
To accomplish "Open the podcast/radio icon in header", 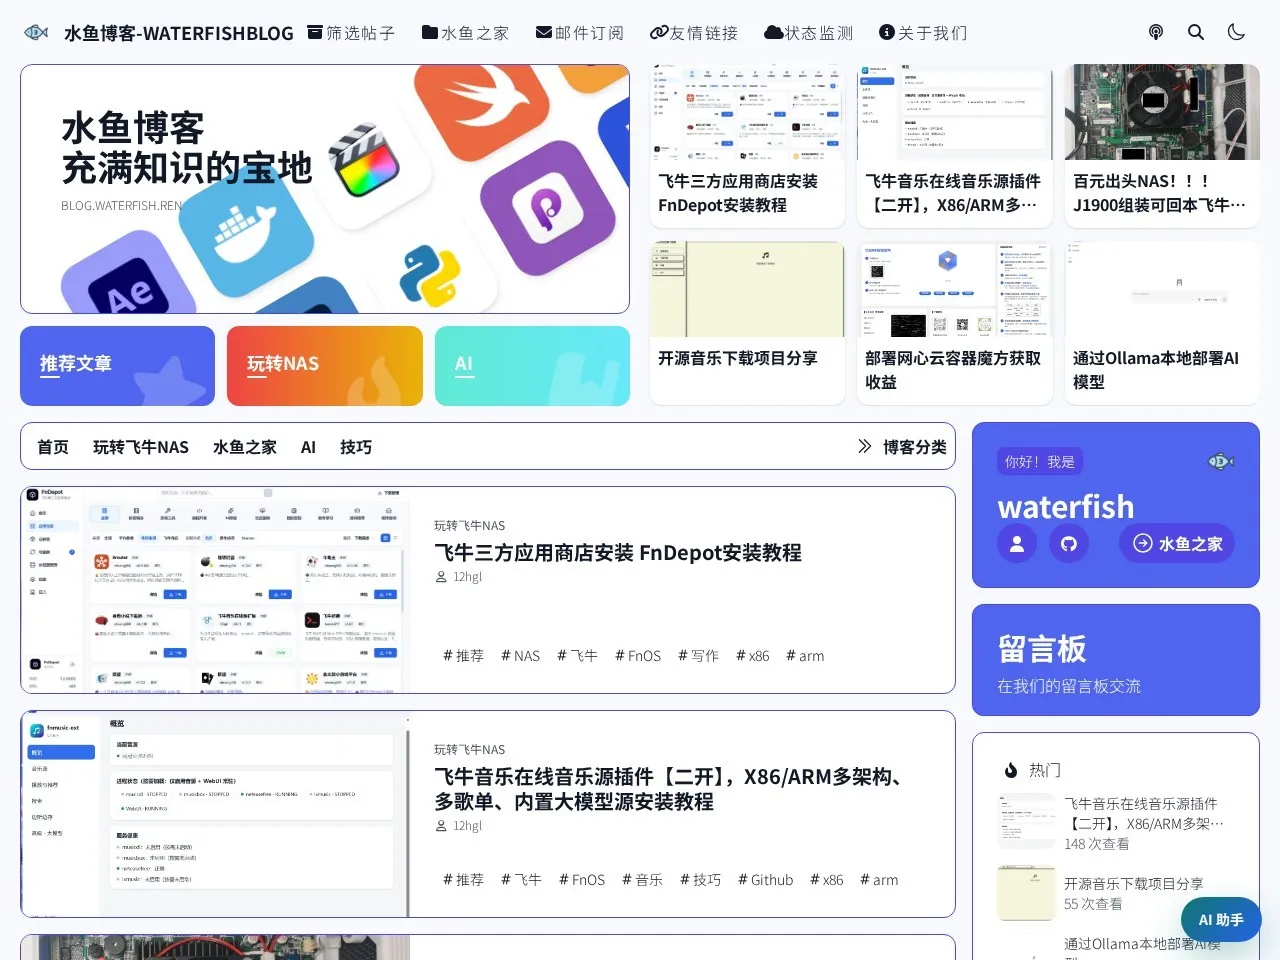I will (1156, 32).
